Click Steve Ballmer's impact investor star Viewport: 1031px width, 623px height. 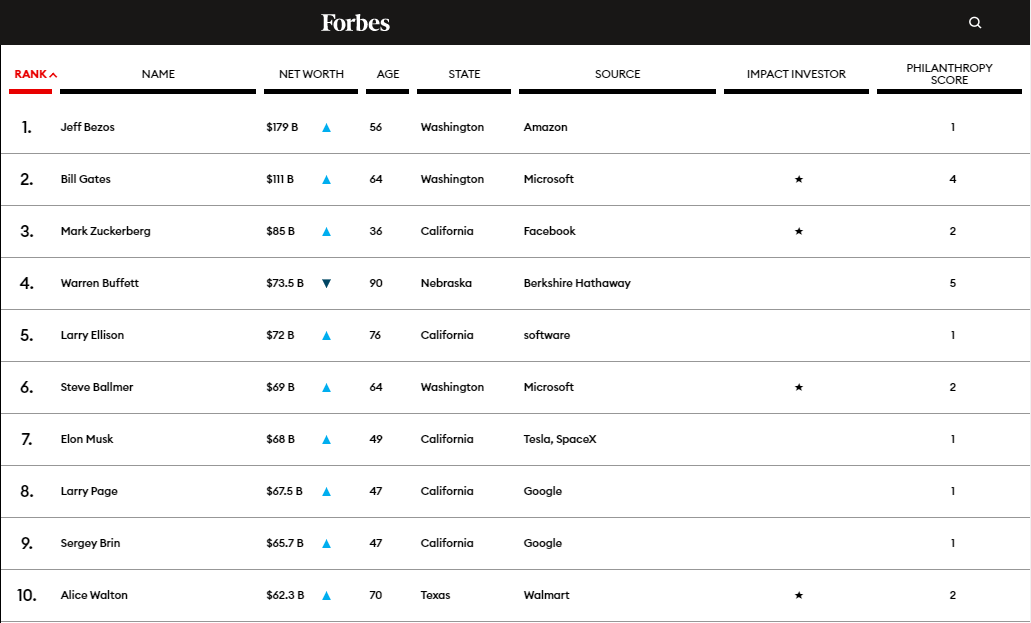[799, 387]
